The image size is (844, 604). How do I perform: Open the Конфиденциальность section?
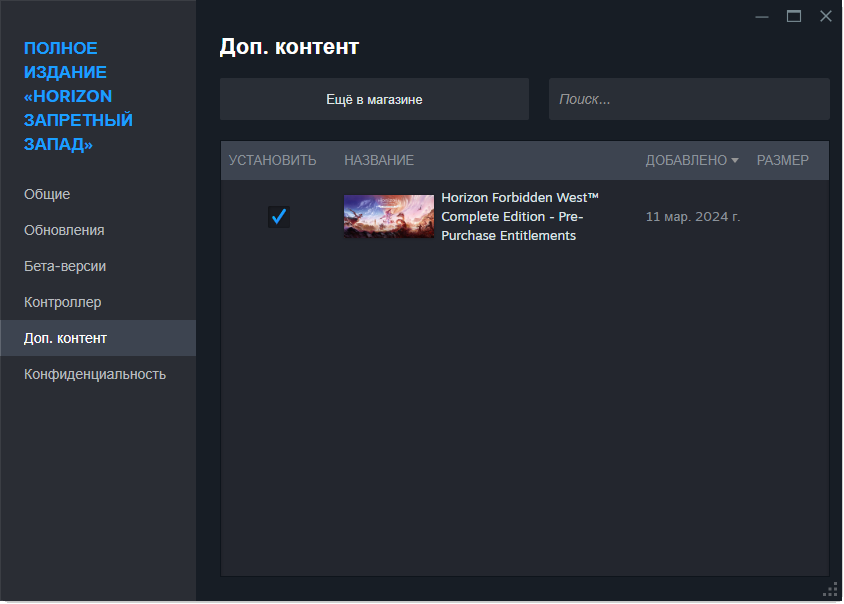pyautogui.click(x=95, y=374)
